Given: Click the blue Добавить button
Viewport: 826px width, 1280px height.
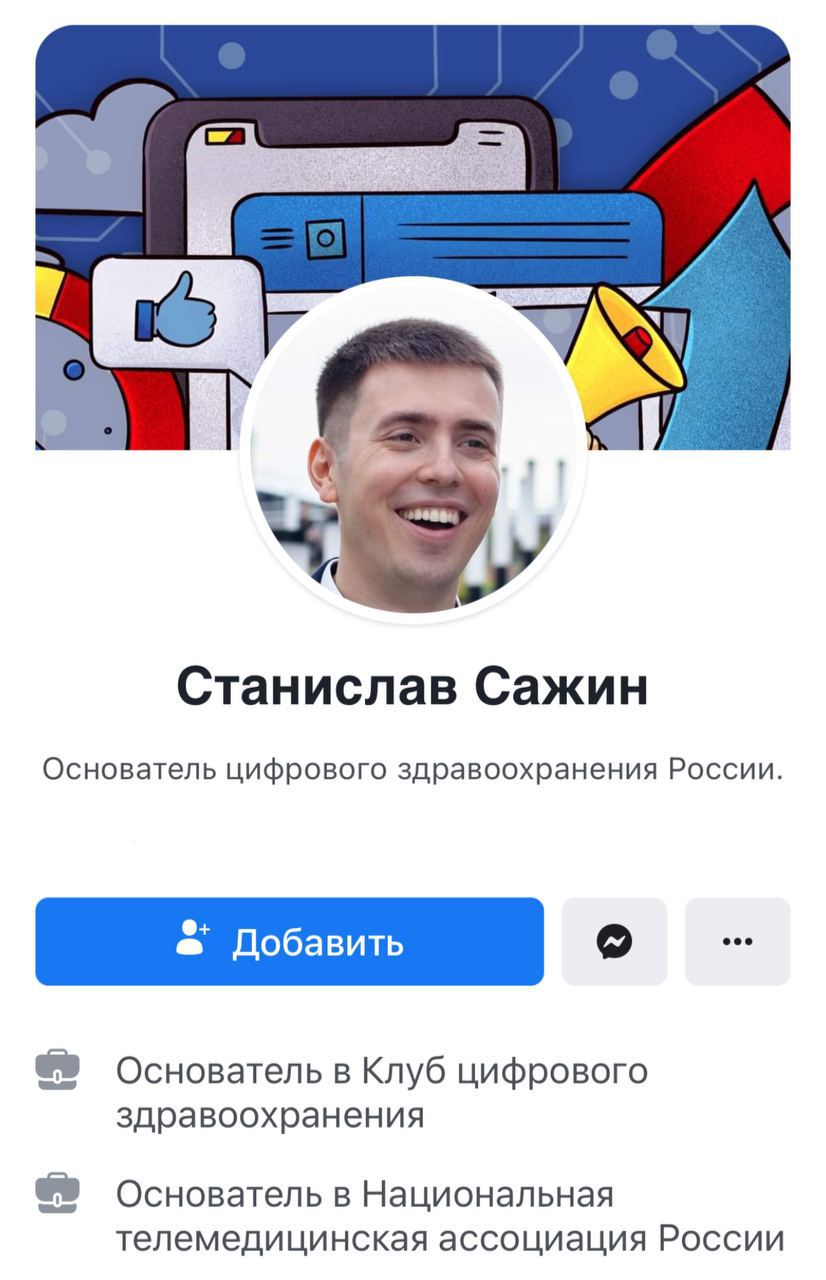Looking at the screenshot, I should point(290,941).
